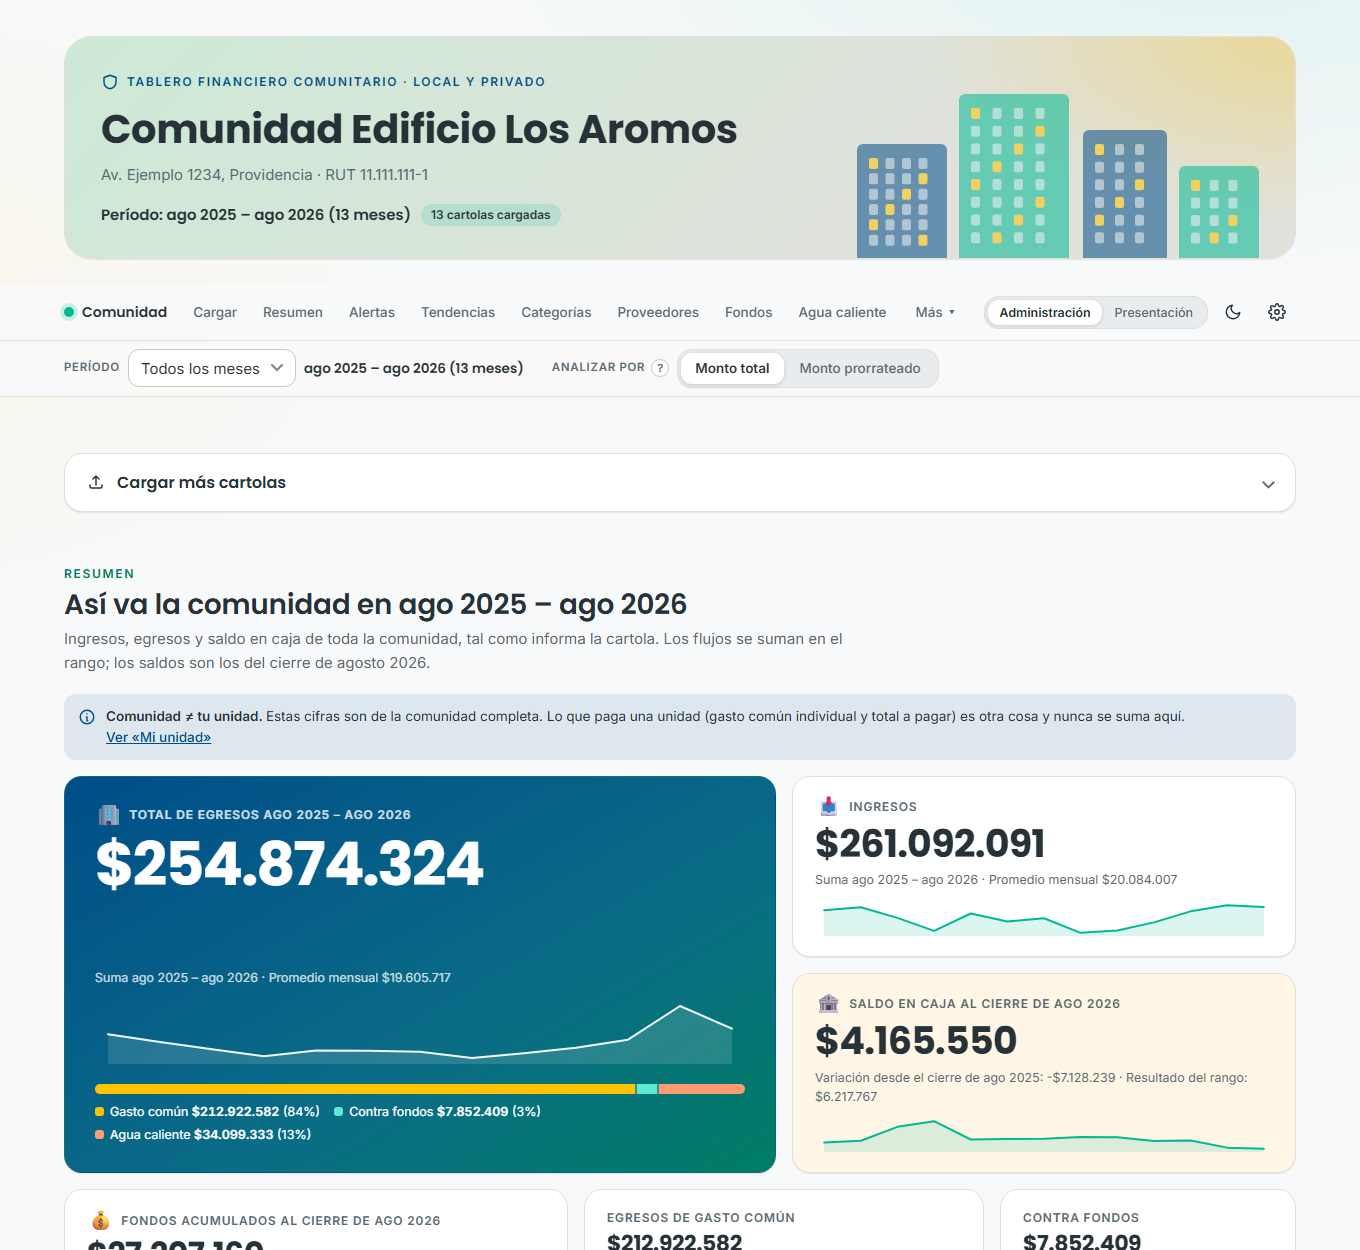Click the egresos trend chart in blue card

pyautogui.click(x=420, y=1034)
